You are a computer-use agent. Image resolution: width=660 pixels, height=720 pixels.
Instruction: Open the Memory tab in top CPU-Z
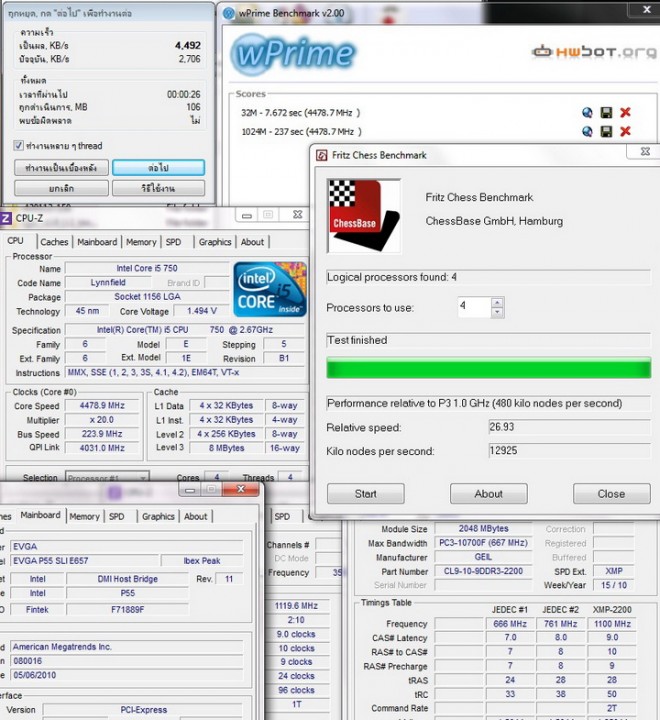141,242
